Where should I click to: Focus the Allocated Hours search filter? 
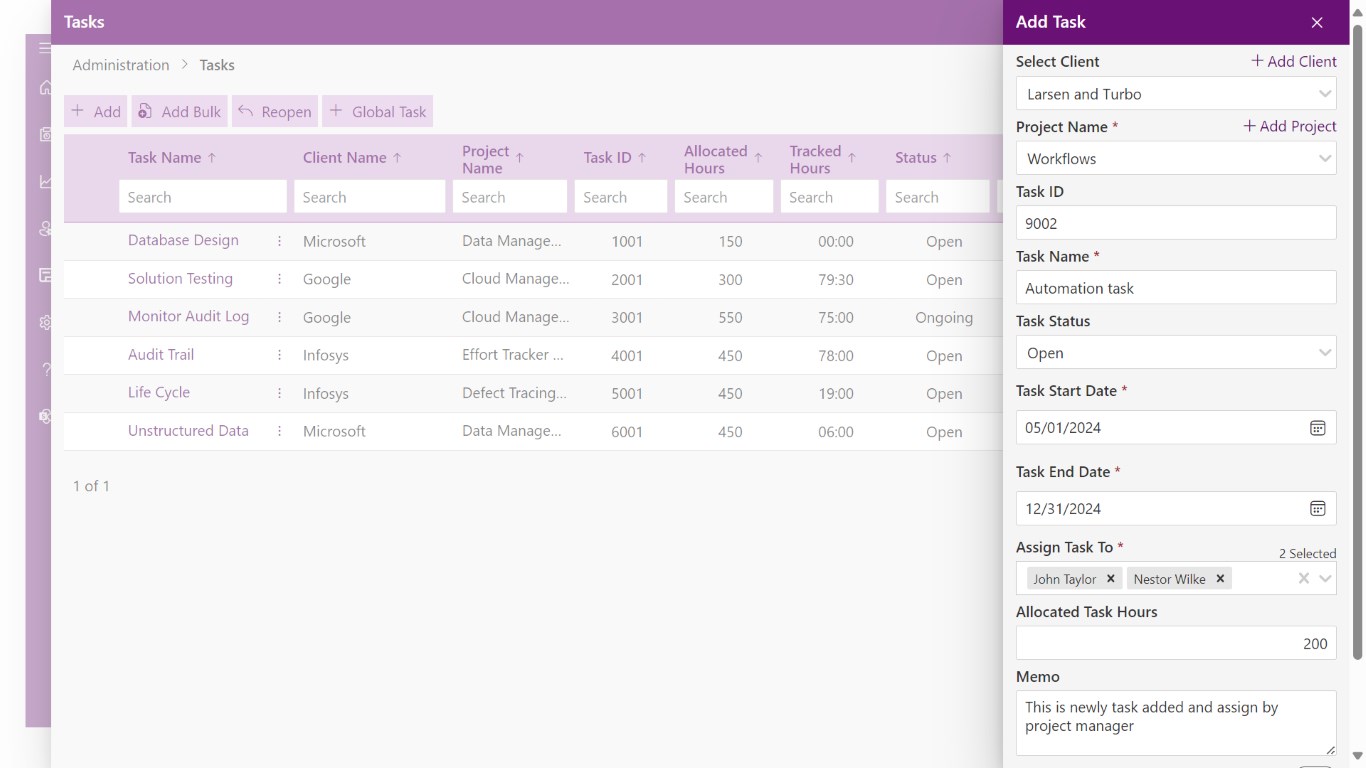pos(724,197)
